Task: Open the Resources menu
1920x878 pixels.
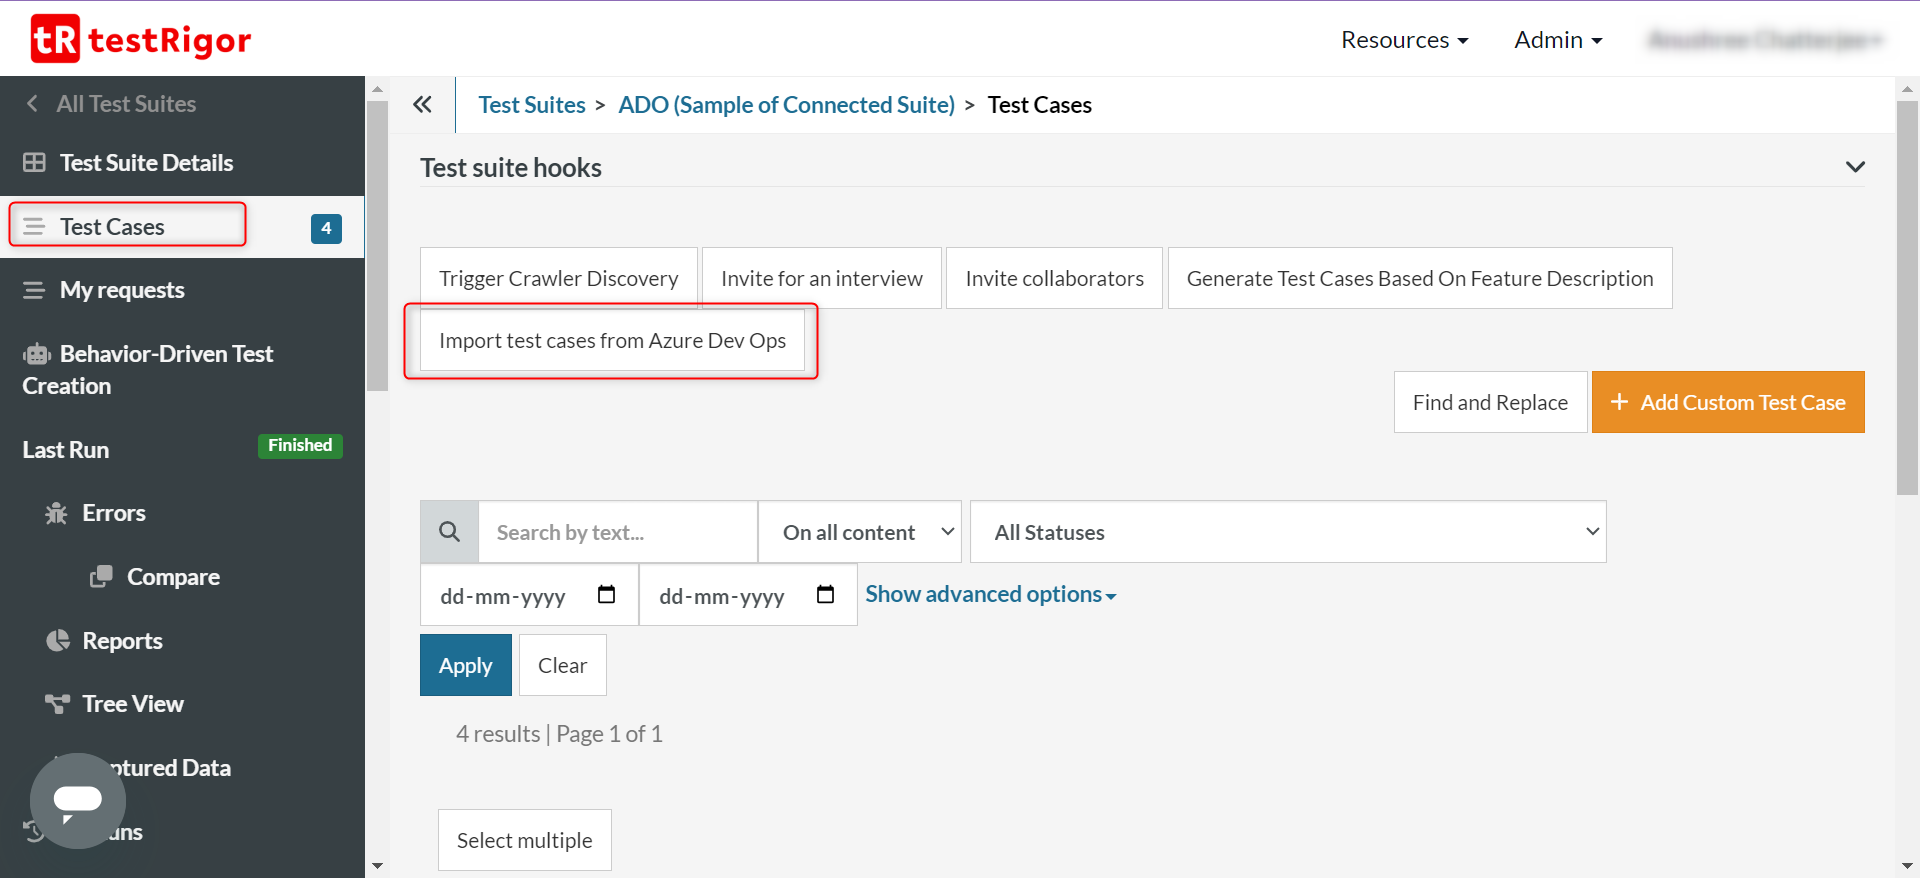Action: pos(1404,40)
